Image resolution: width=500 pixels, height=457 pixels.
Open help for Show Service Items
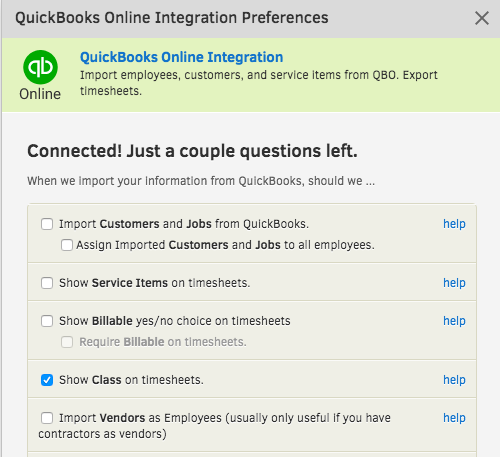(x=454, y=283)
